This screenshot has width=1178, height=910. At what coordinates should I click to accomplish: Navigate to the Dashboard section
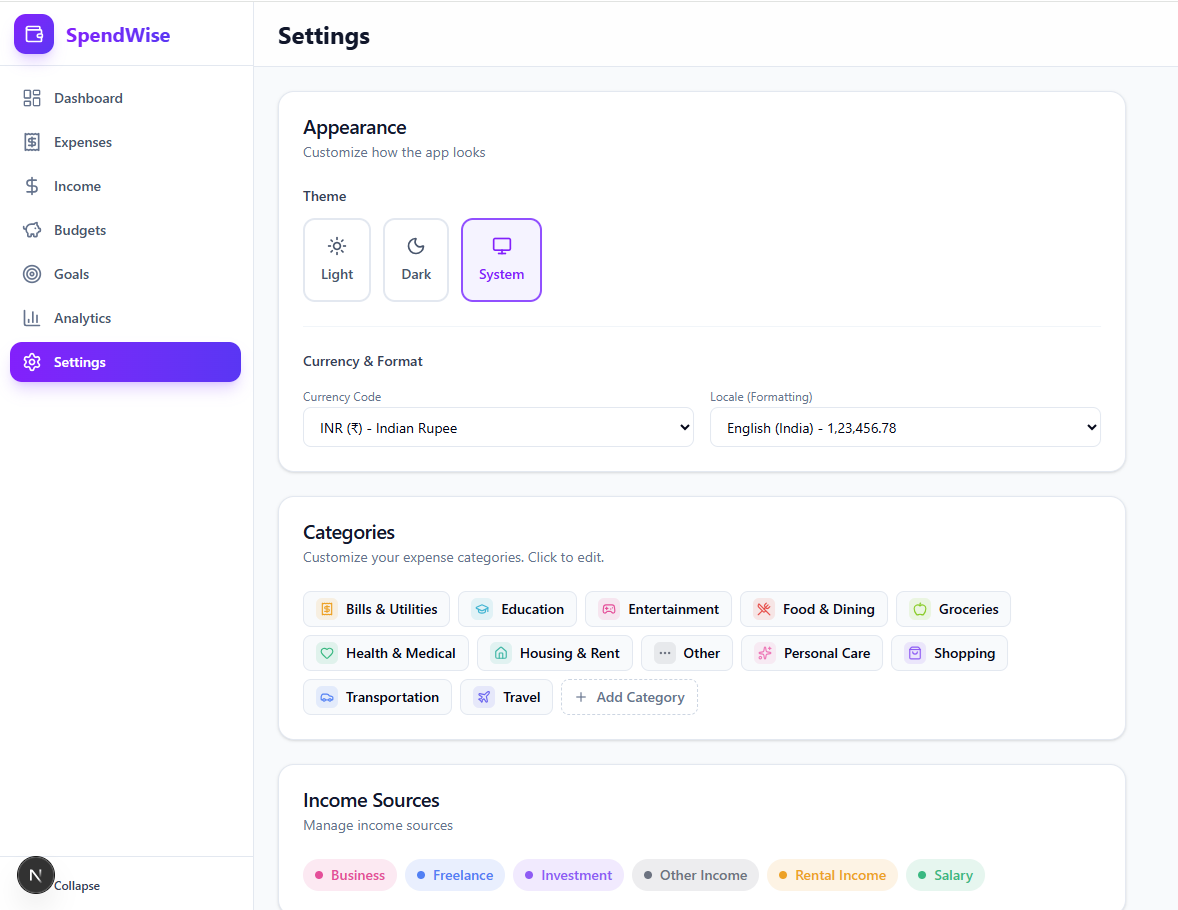pyautogui.click(x=88, y=97)
